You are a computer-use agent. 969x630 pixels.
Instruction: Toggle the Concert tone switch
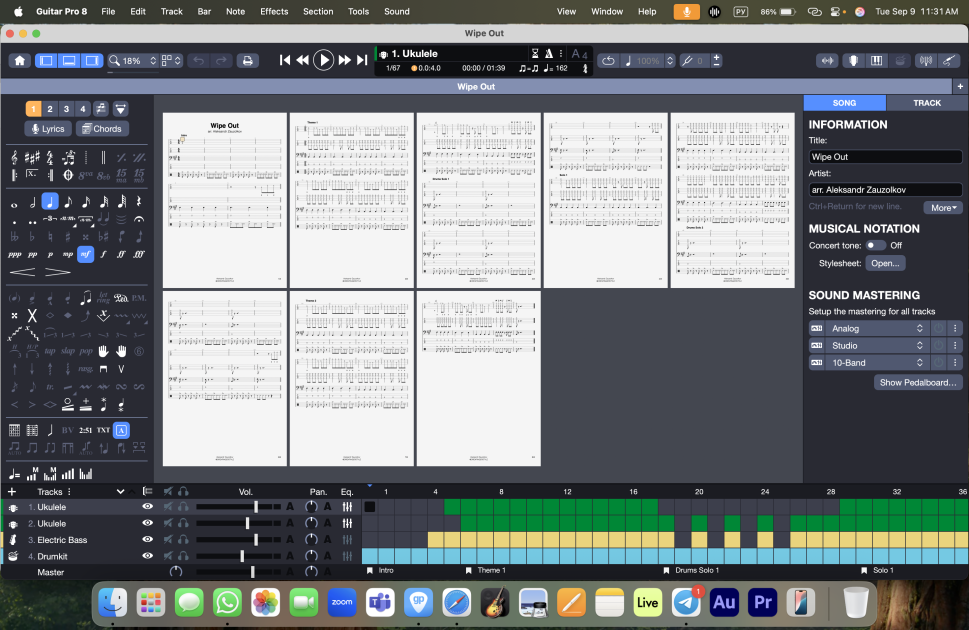tap(875, 245)
